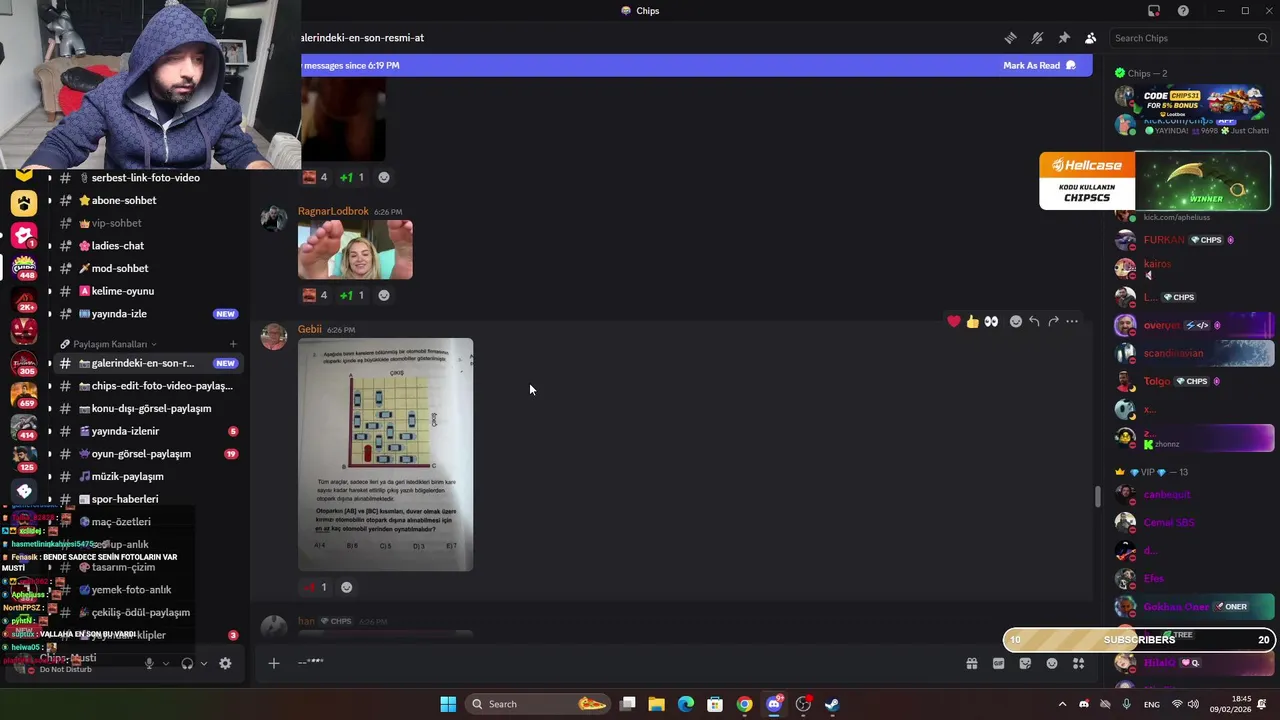Open attachment plus button in message box
The width and height of the screenshot is (1280, 720).
point(273,663)
